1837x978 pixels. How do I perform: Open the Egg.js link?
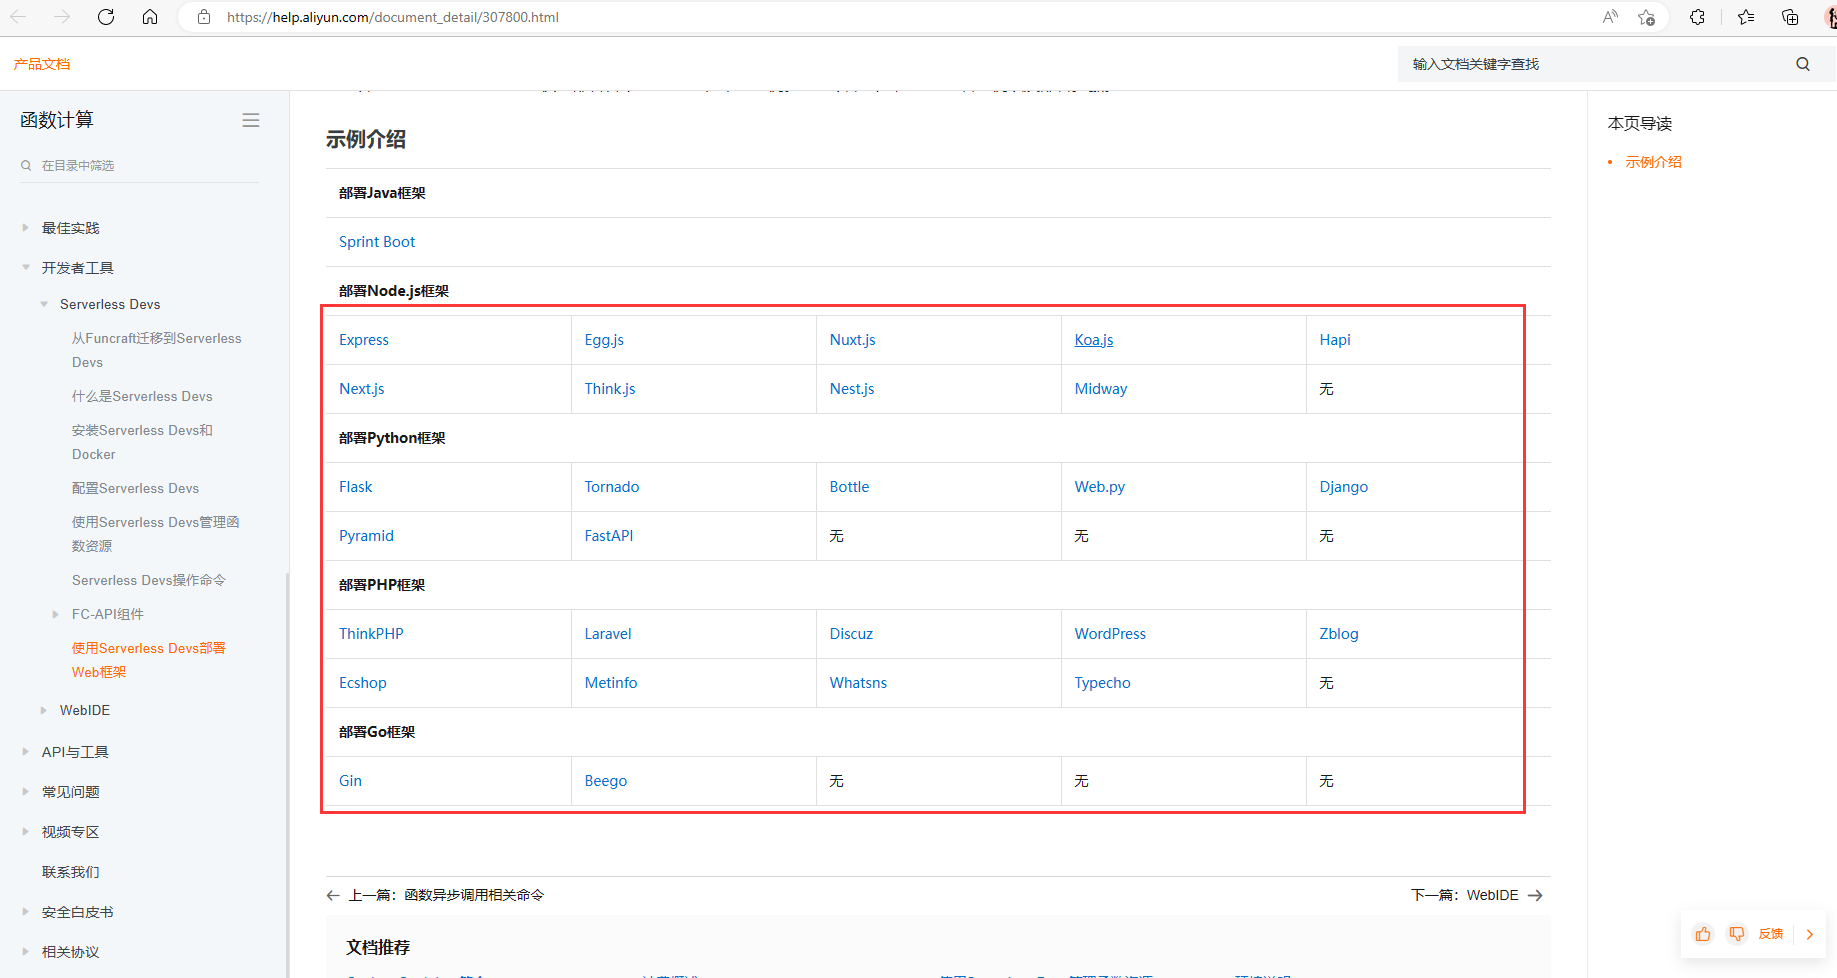tap(604, 340)
